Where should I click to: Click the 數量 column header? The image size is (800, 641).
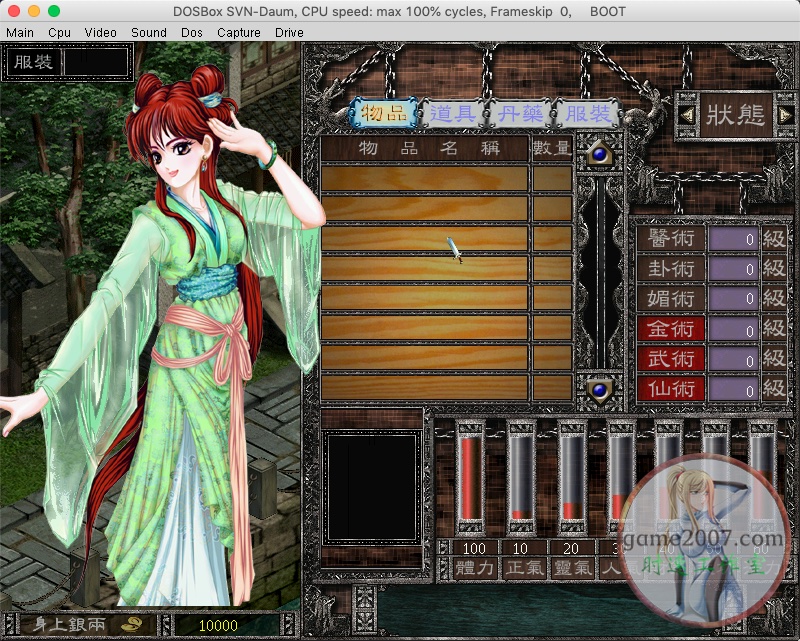coord(552,149)
